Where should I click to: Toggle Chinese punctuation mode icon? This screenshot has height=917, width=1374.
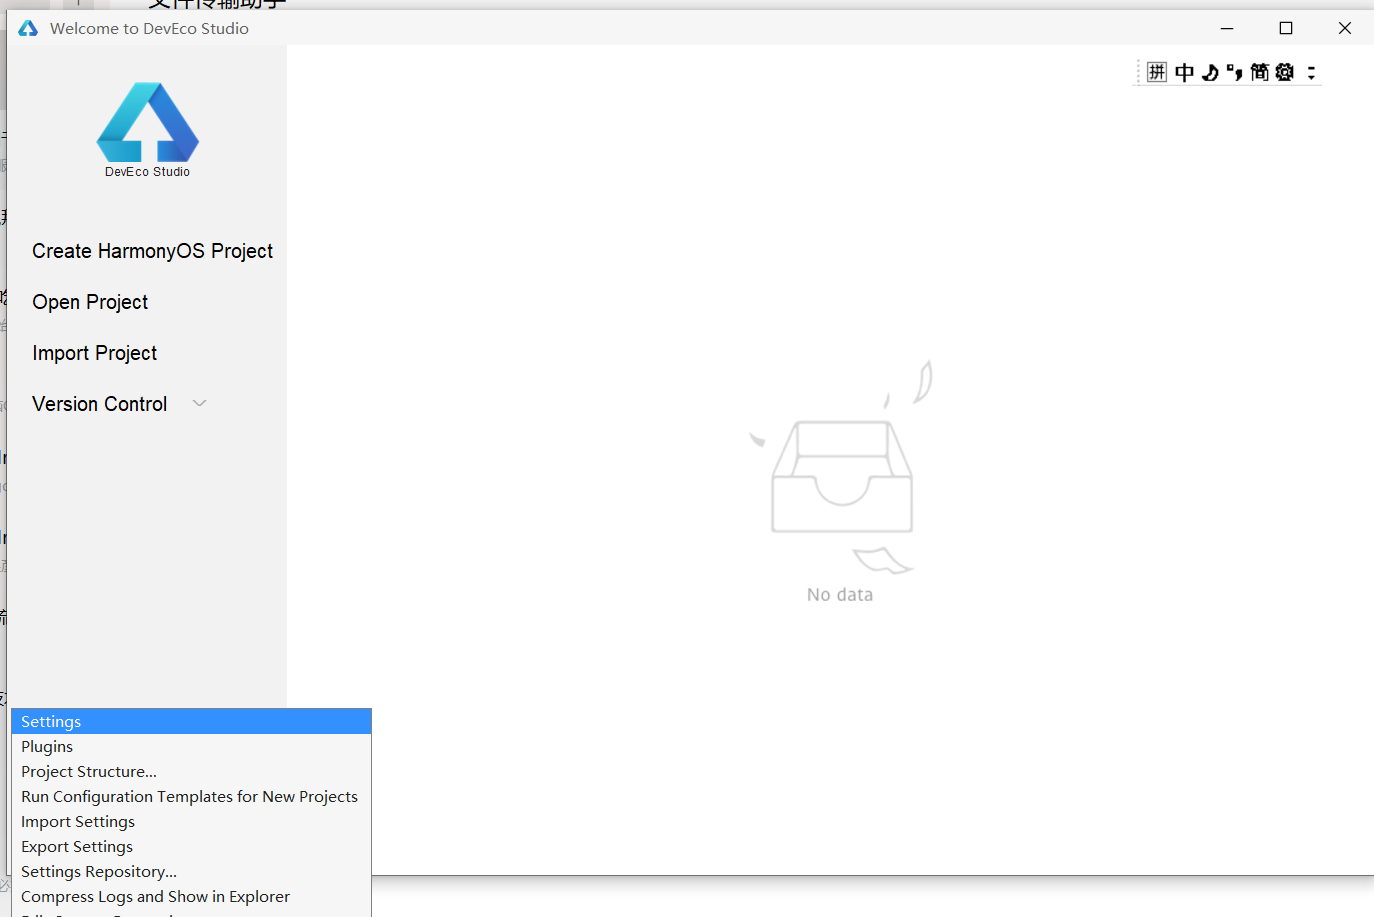pyautogui.click(x=1234, y=72)
